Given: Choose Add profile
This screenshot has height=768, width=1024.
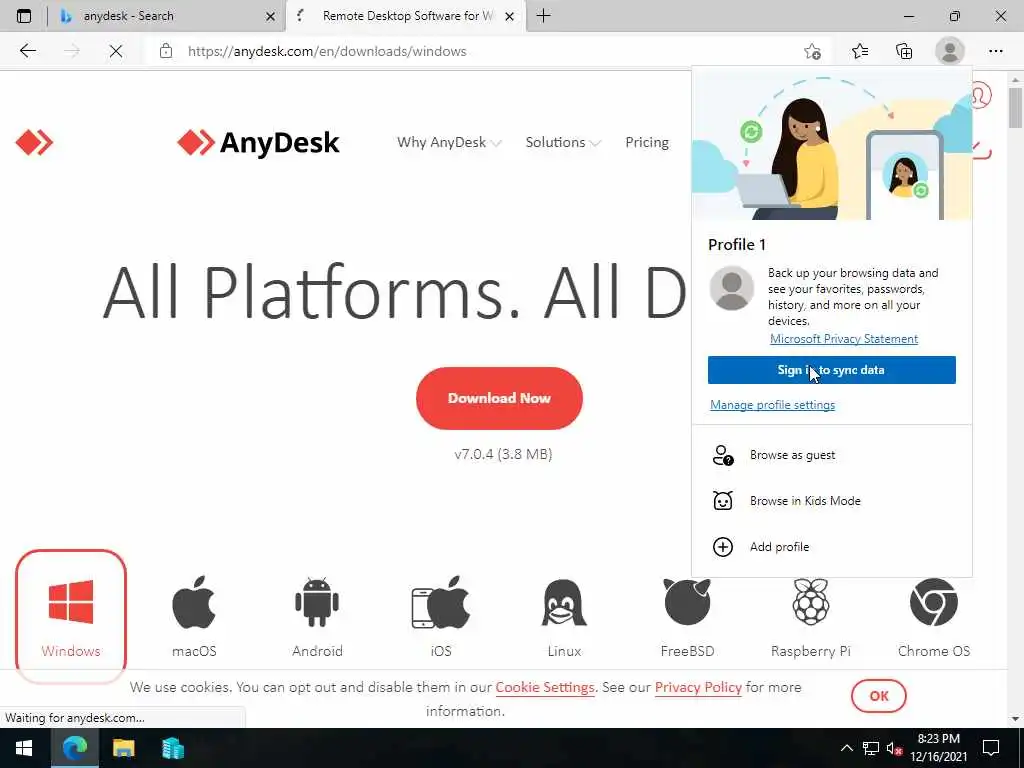Looking at the screenshot, I should click(x=831, y=547).
